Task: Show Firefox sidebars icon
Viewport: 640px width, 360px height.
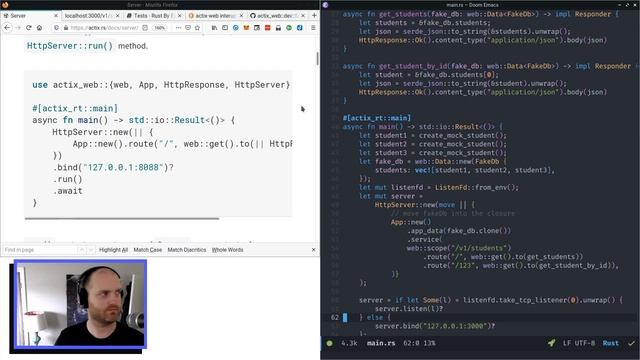Action: coord(225,28)
